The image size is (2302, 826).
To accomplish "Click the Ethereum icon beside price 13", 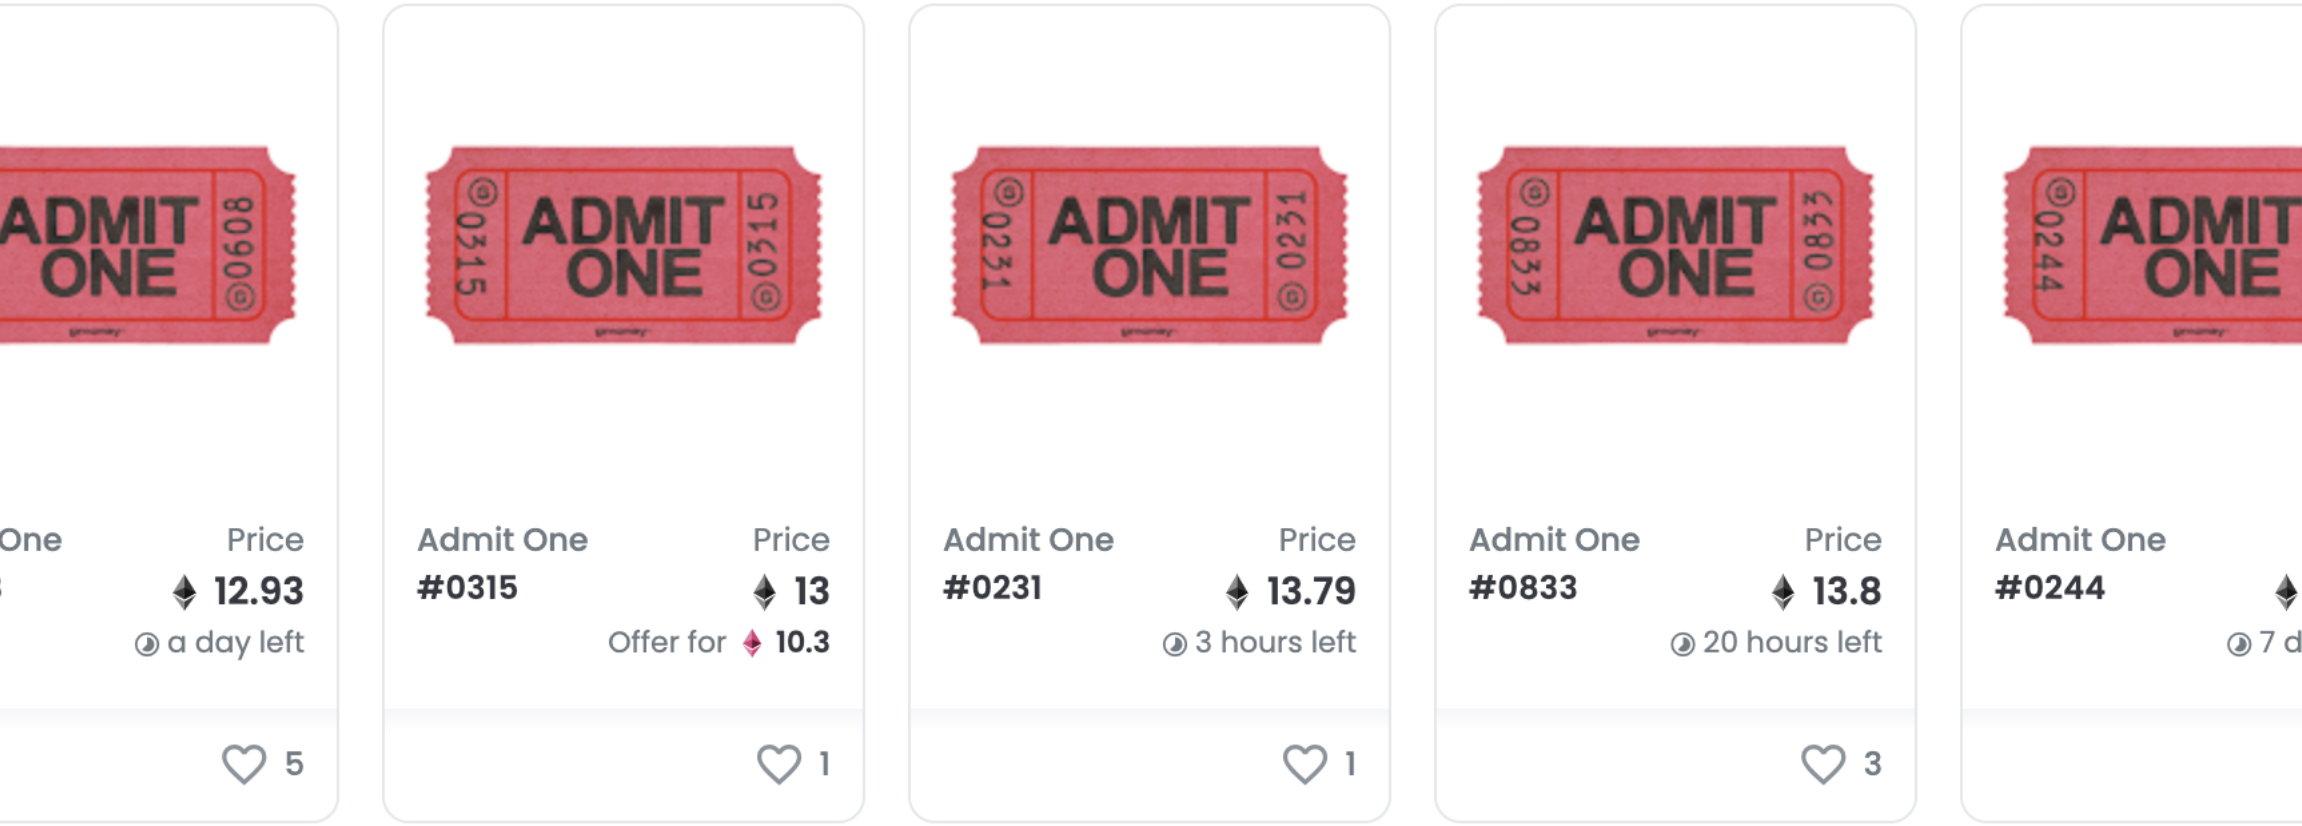I will click(765, 592).
